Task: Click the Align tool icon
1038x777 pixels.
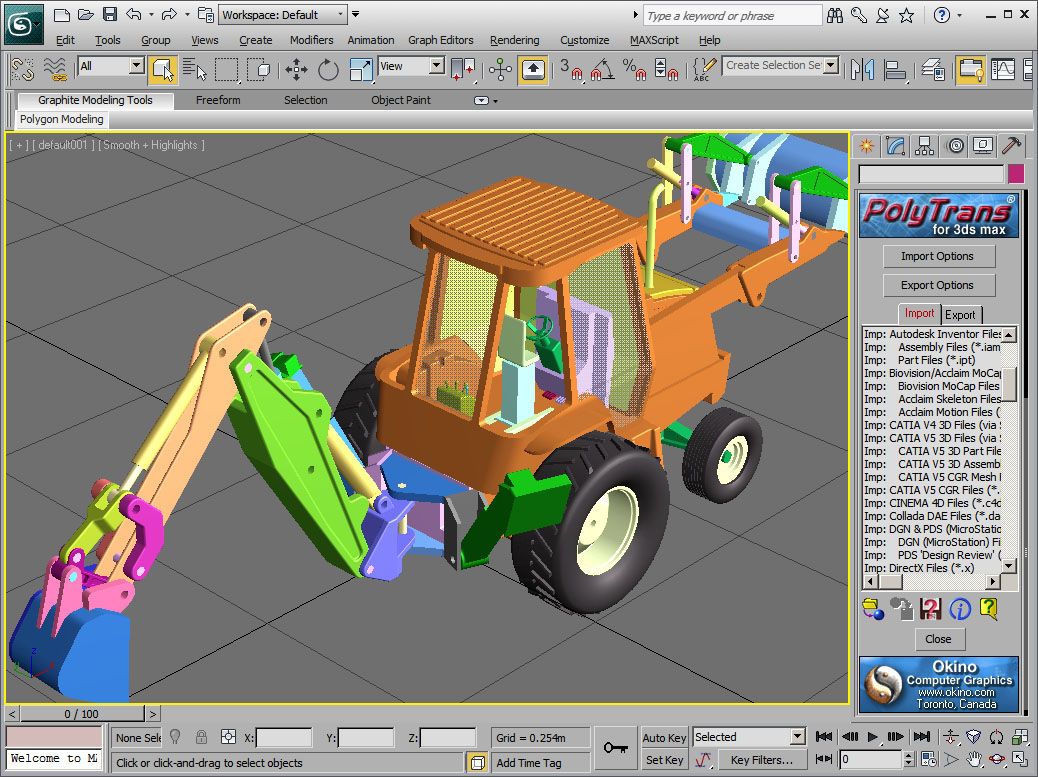Action: click(x=895, y=69)
